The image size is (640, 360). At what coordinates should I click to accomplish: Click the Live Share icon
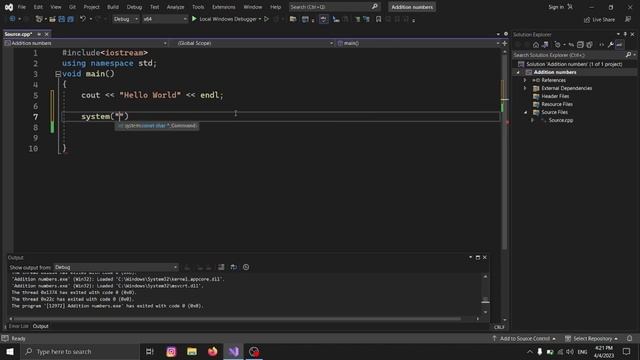click(599, 20)
